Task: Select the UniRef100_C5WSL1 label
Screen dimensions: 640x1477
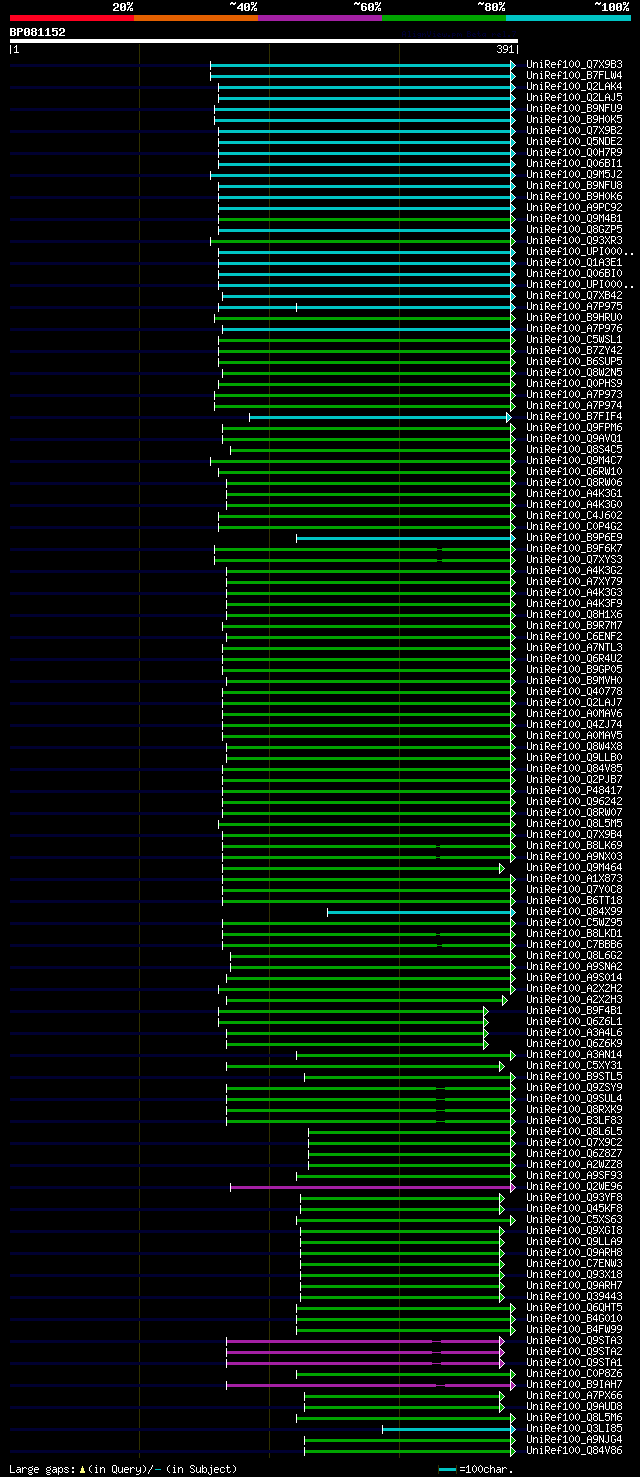Action: [574, 339]
